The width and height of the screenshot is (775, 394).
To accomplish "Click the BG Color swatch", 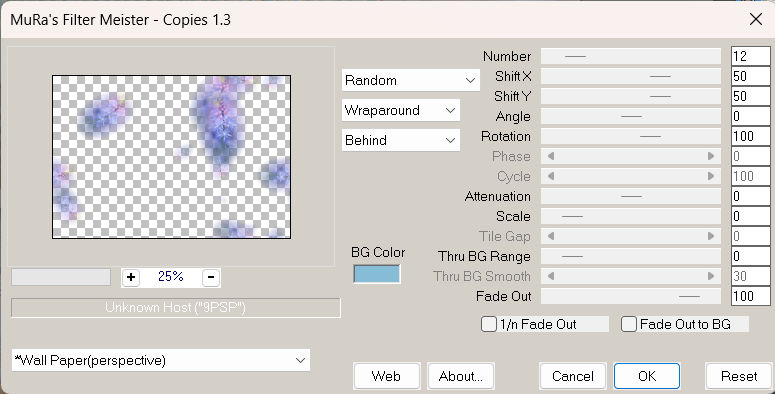I will [x=377, y=274].
